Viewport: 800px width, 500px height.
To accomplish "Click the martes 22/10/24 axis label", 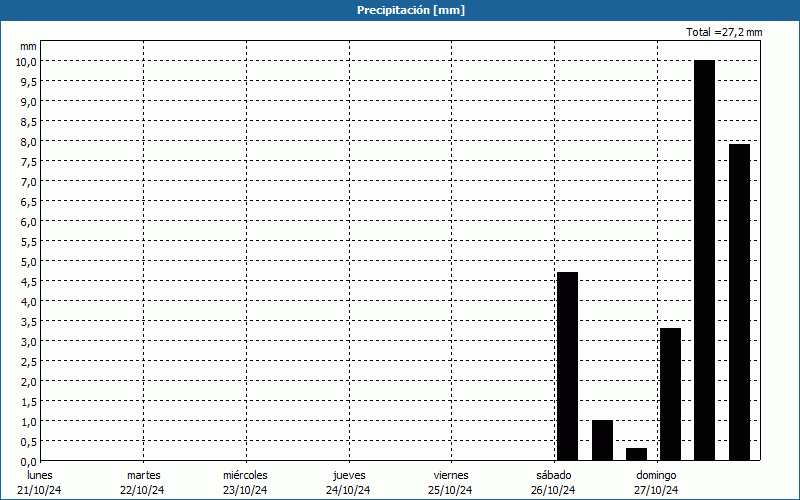I will click(143, 482).
